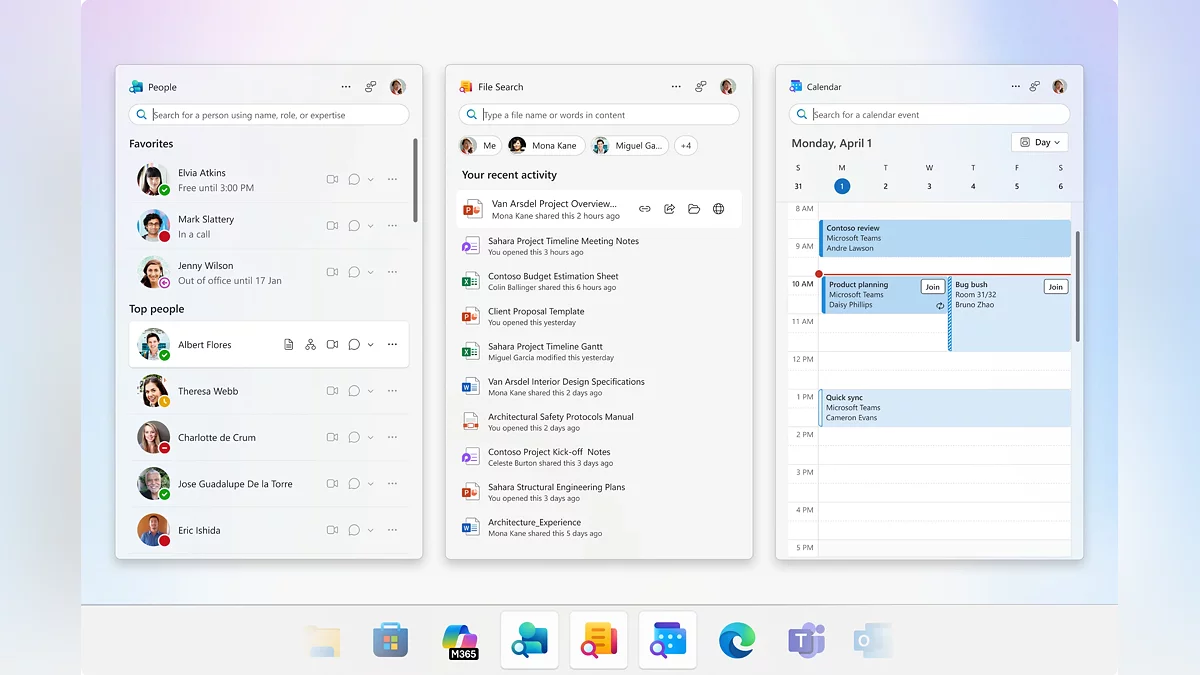View Albert Flores organization chart
This screenshot has height=675, width=1200.
[x=310, y=345]
